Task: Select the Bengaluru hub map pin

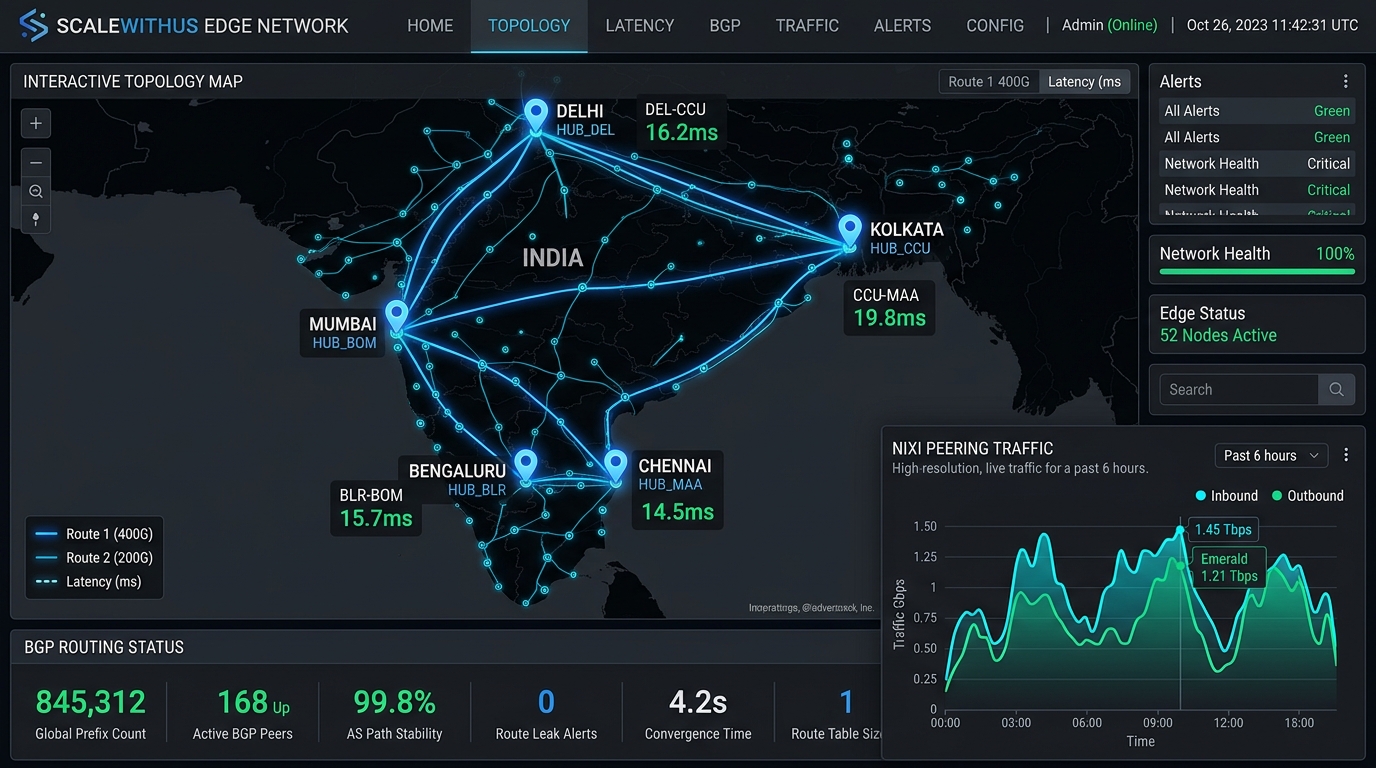Action: (x=525, y=467)
